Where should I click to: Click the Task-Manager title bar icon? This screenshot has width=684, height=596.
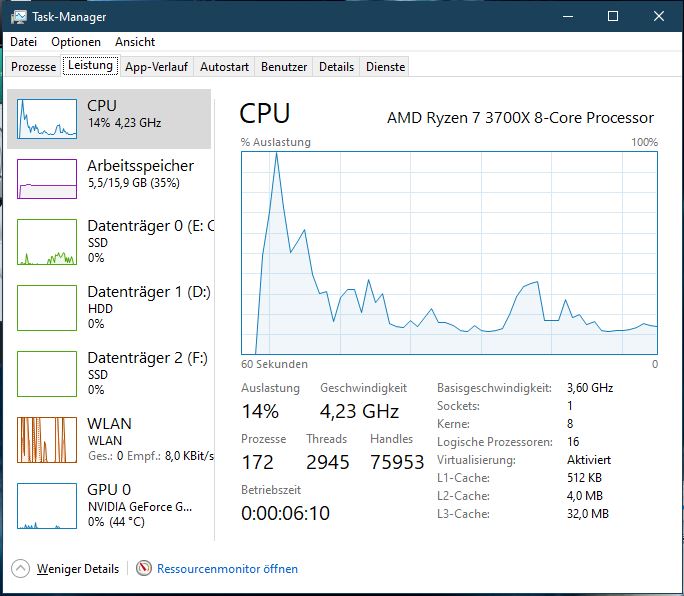tap(19, 17)
